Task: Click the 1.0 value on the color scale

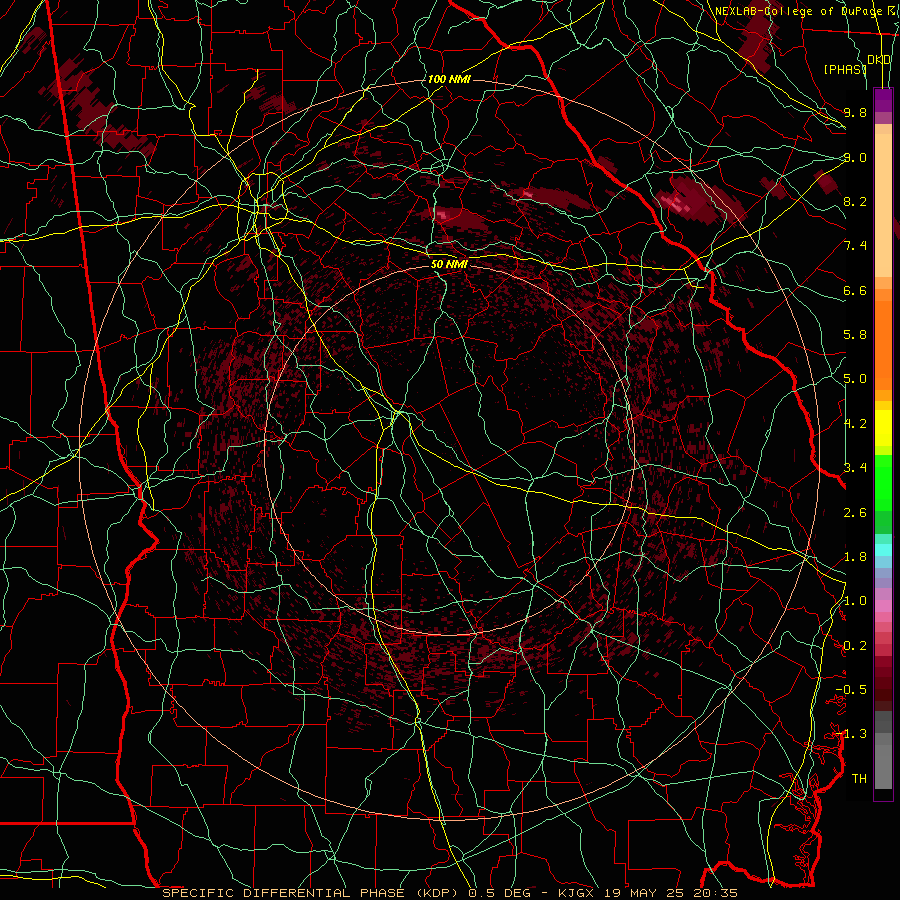Action: (855, 601)
